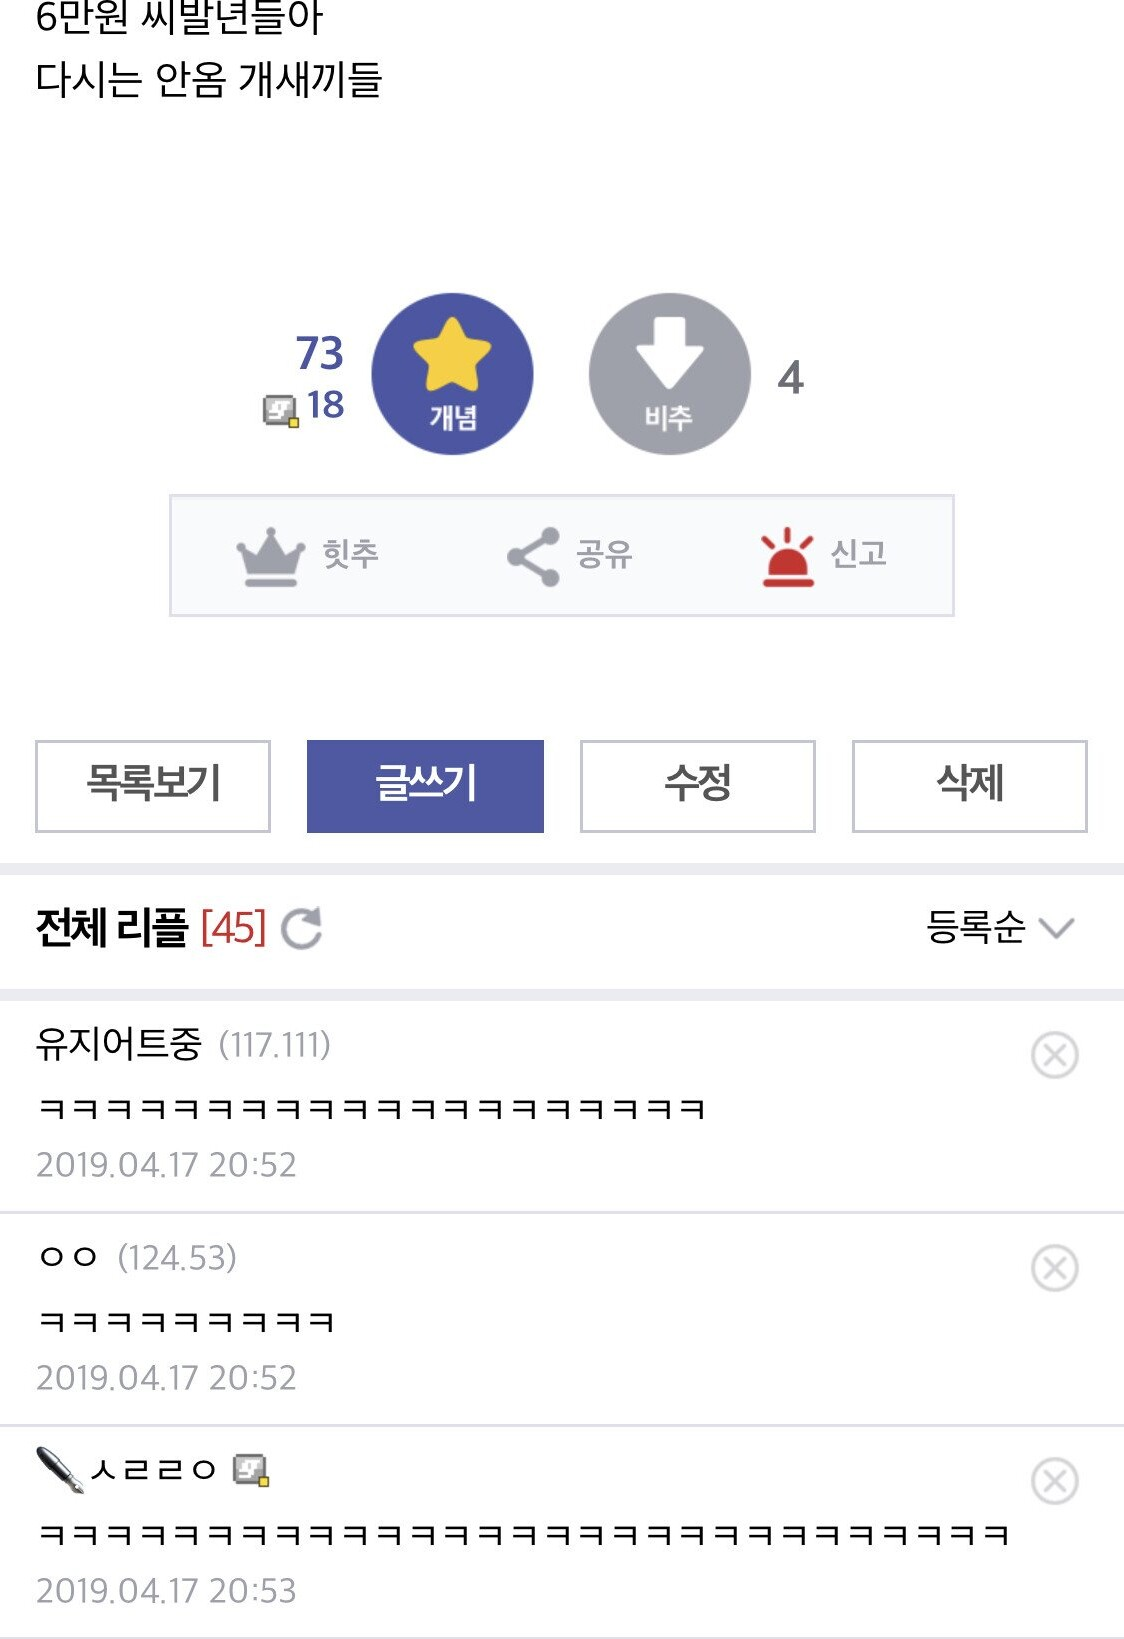This screenshot has height=1639, width=1124.
Task: Write a new post with 글쓰기
Action: tap(425, 786)
